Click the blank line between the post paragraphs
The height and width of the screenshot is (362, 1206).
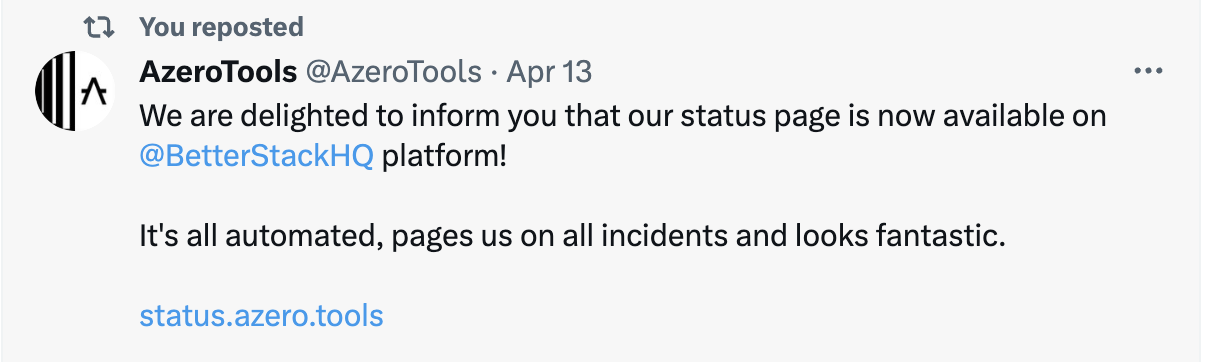click(x=620, y=198)
